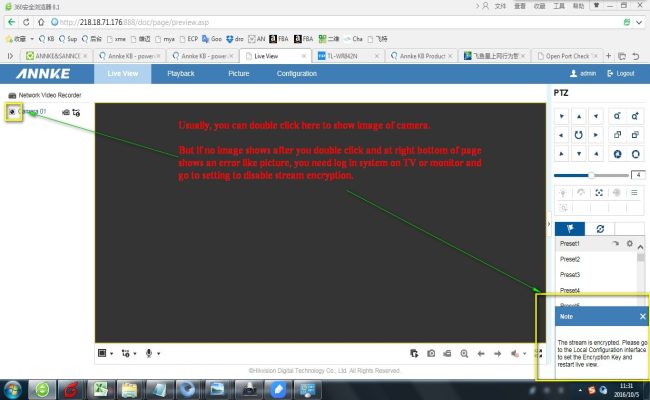
Task: Go to previous page arrow
Action: pyautogui.click(x=482, y=353)
